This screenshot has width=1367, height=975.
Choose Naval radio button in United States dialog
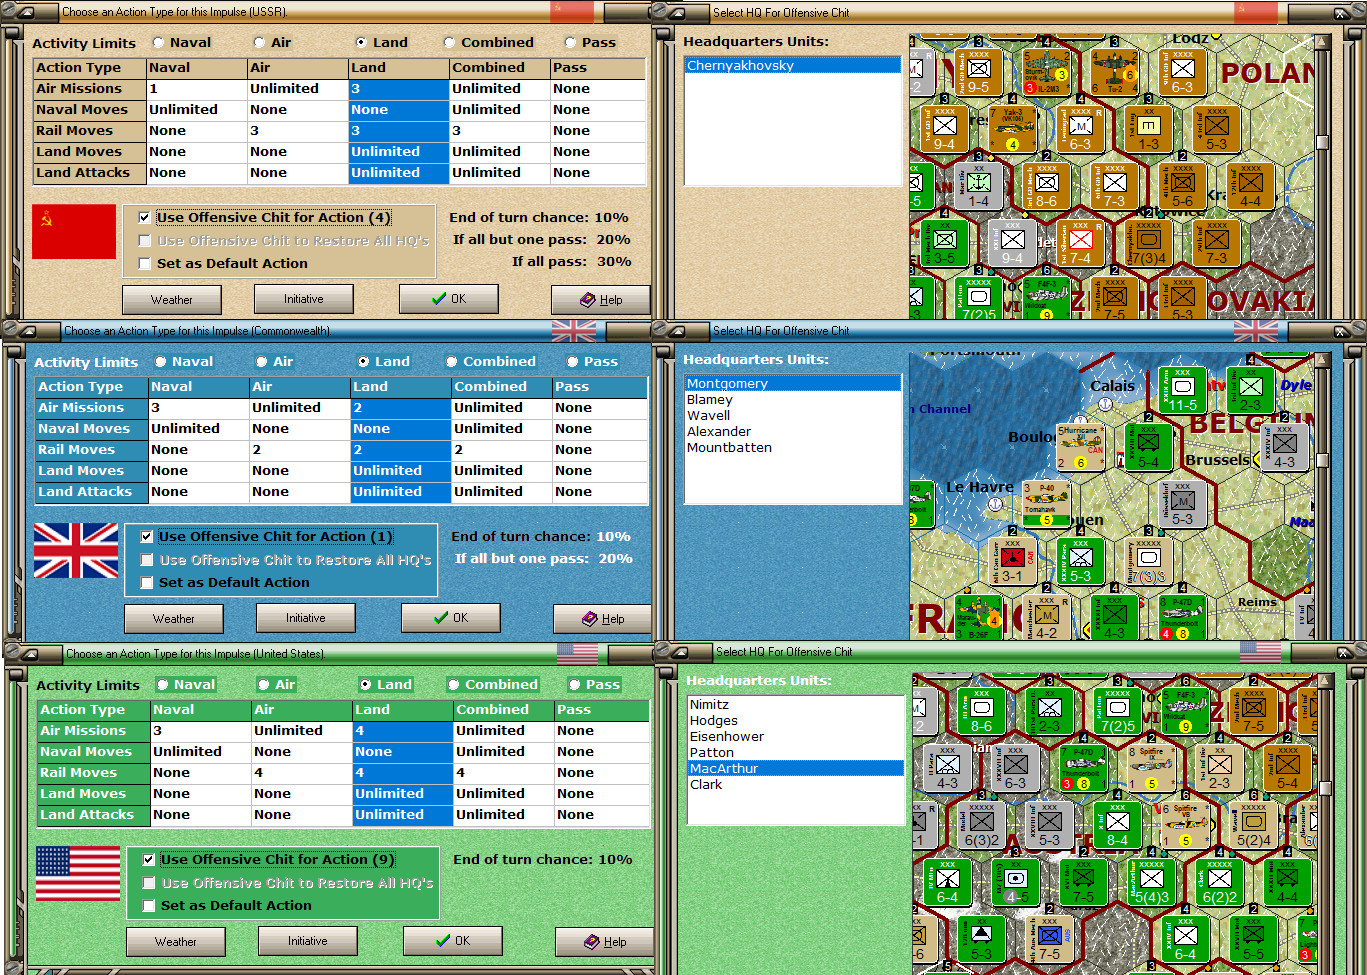(x=162, y=685)
